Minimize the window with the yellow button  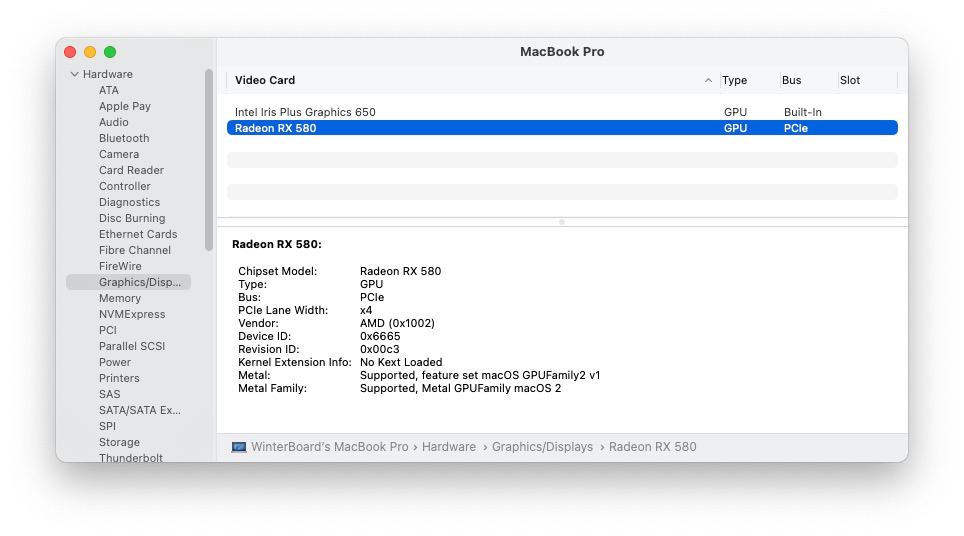[x=90, y=52]
